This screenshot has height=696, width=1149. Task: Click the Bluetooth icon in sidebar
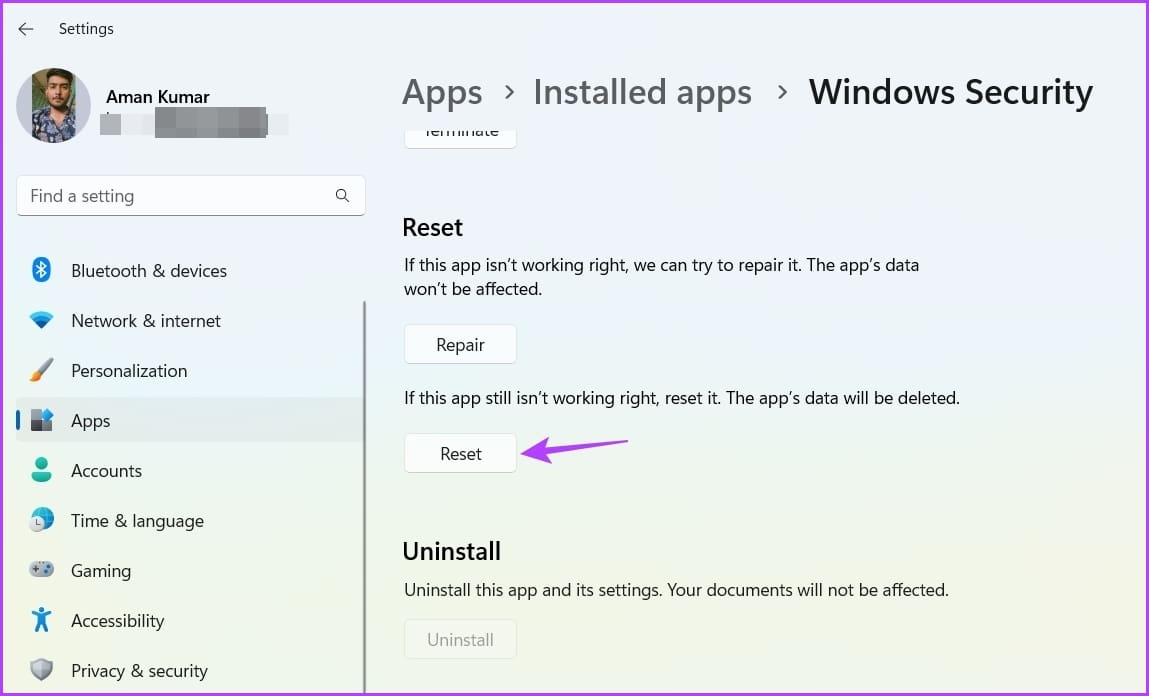(x=41, y=270)
